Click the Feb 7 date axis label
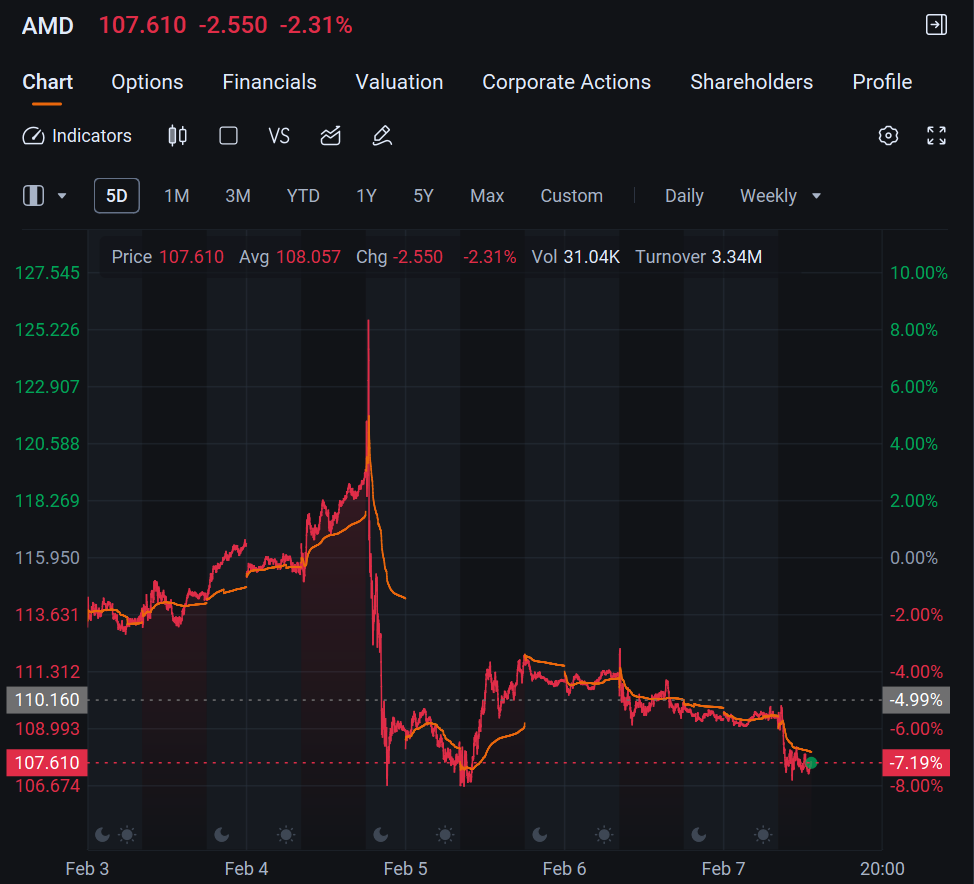The width and height of the screenshot is (974, 884). click(x=724, y=868)
